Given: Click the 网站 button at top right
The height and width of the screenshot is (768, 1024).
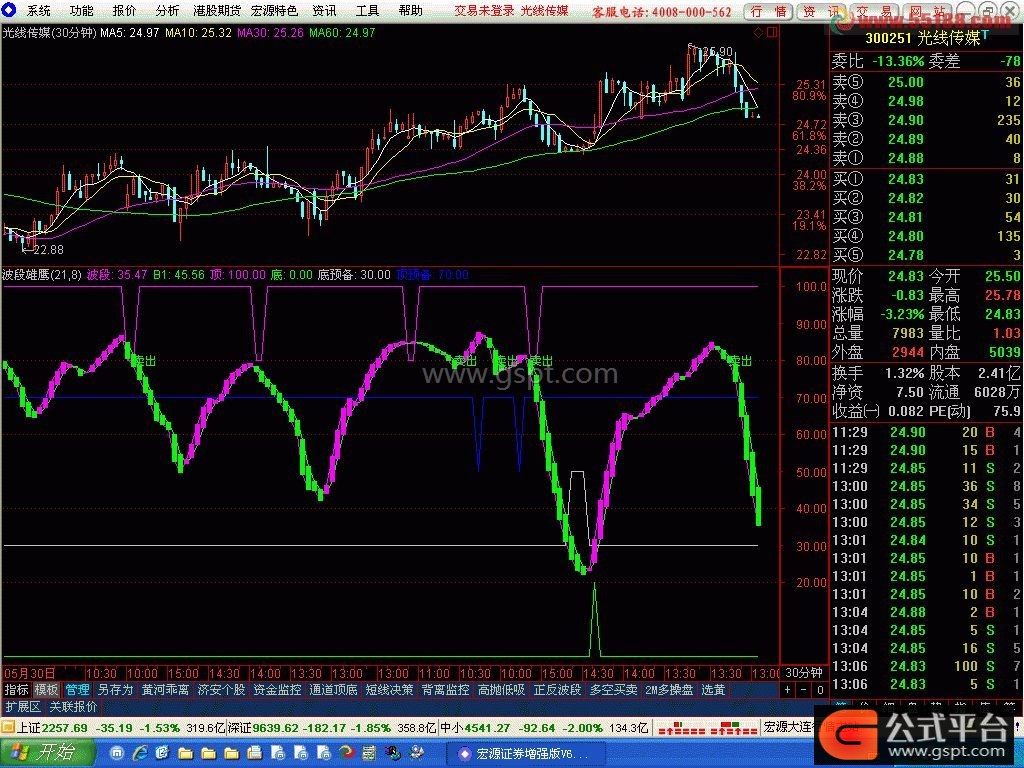Looking at the screenshot, I should (928, 12).
